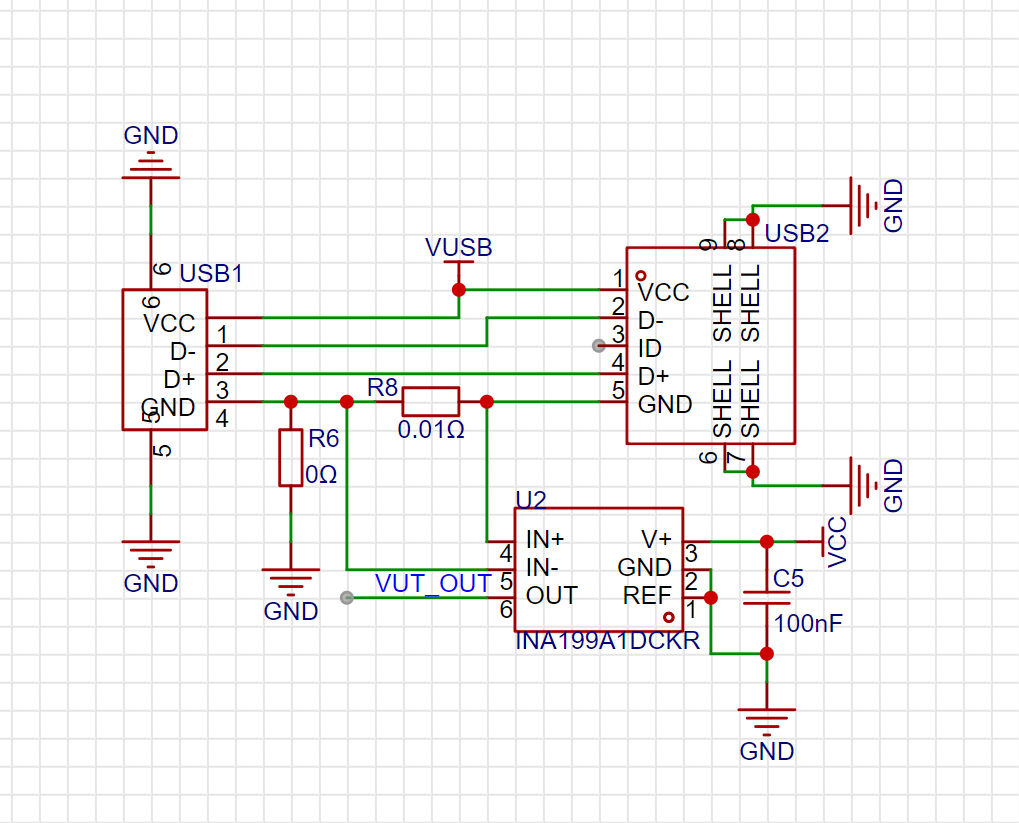Screen dimensions: 1019x823
Task: Click the VUSB power flag symbol
Action: (459, 268)
